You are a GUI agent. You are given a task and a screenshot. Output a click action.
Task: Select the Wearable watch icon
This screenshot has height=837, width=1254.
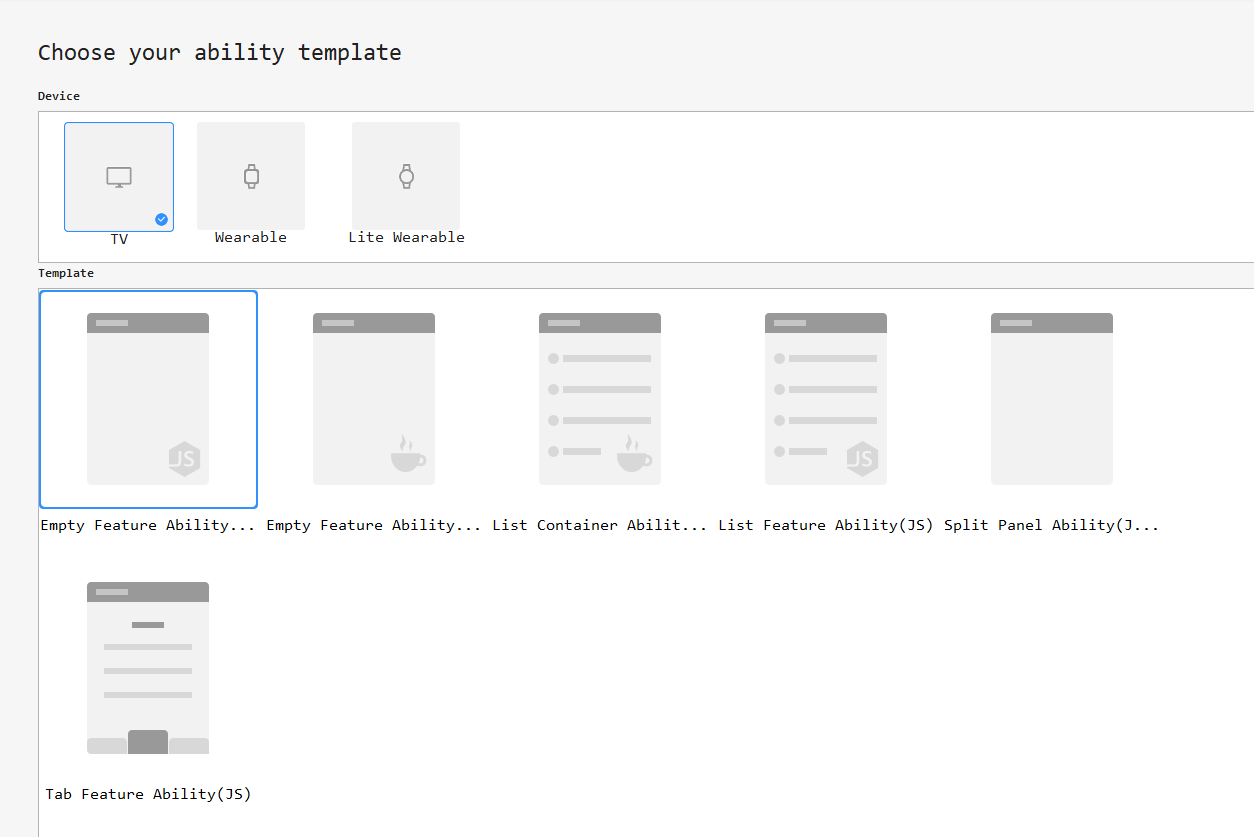tap(251, 177)
